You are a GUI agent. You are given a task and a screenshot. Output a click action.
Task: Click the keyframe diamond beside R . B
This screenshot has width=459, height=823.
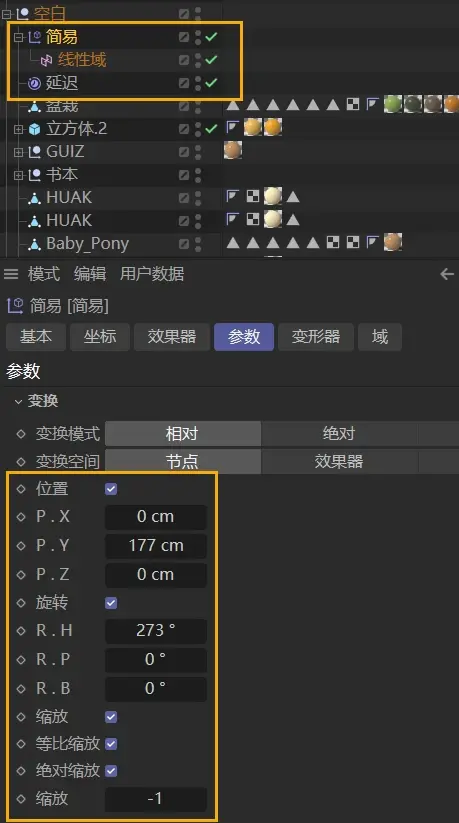21,688
